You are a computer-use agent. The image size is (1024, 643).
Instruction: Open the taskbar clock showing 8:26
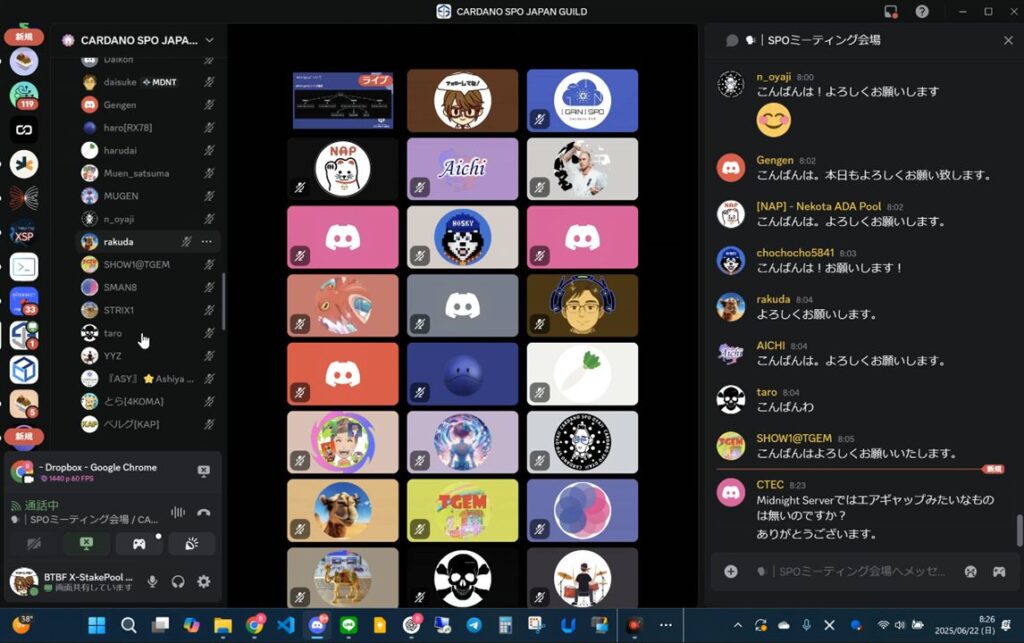point(964,625)
